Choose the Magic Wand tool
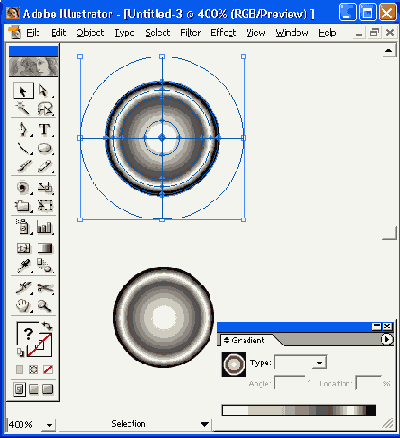400x438 pixels. (x=23, y=109)
